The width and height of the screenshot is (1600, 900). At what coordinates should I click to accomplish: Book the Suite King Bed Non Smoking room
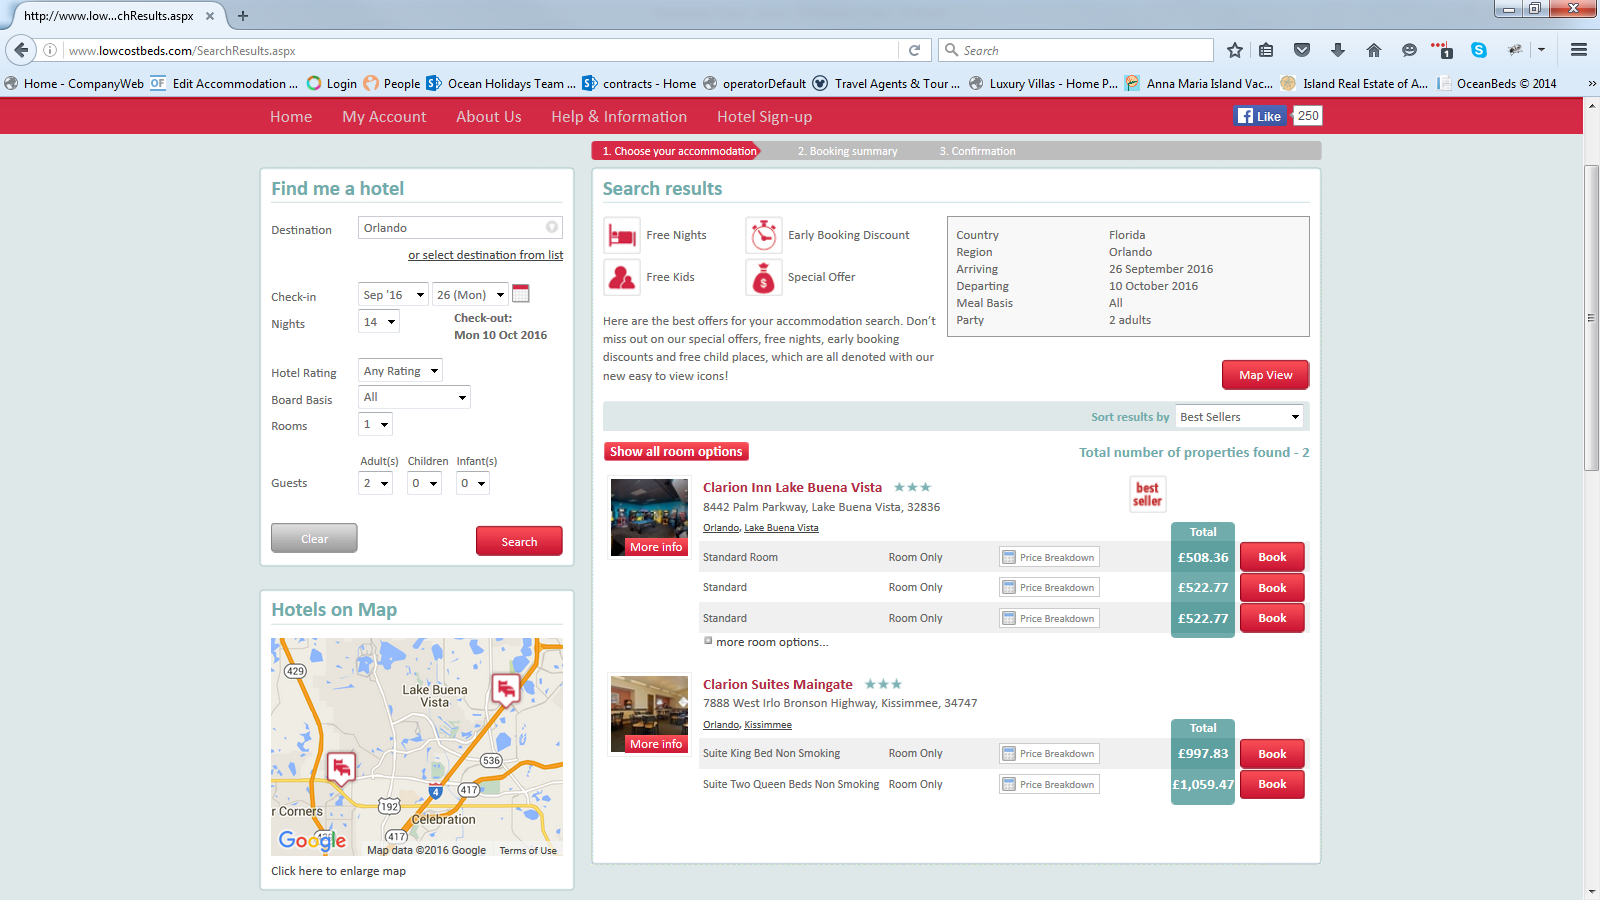1272,754
